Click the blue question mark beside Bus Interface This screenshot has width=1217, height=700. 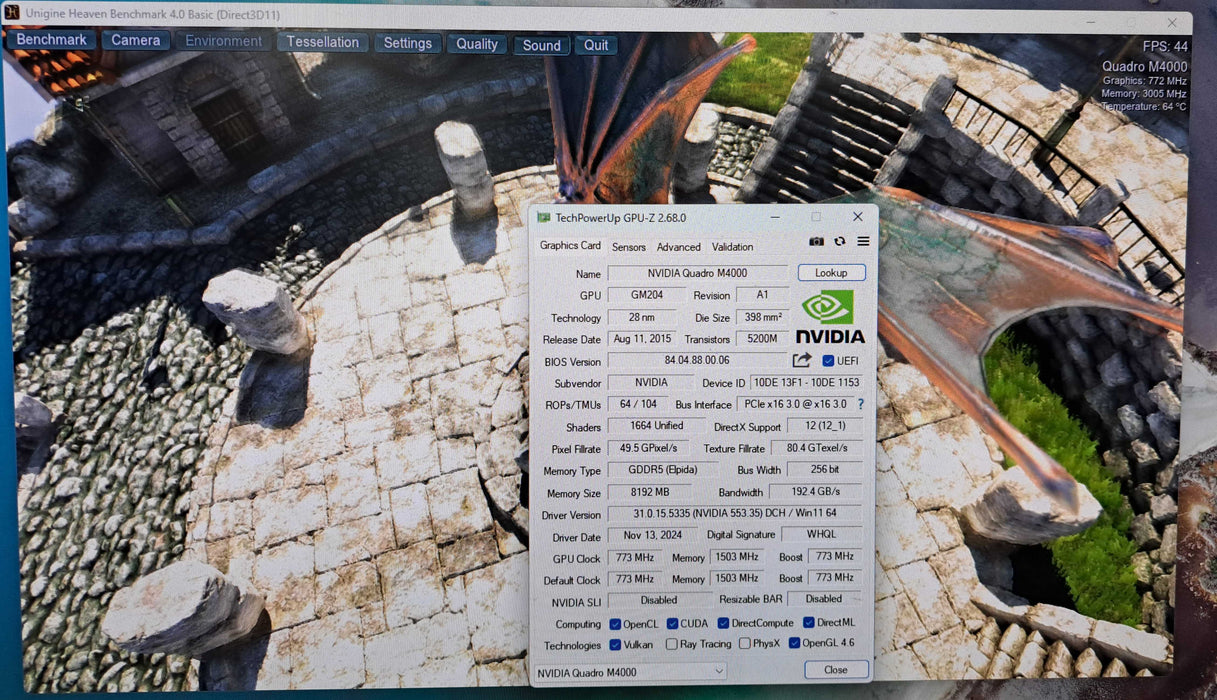coord(860,404)
